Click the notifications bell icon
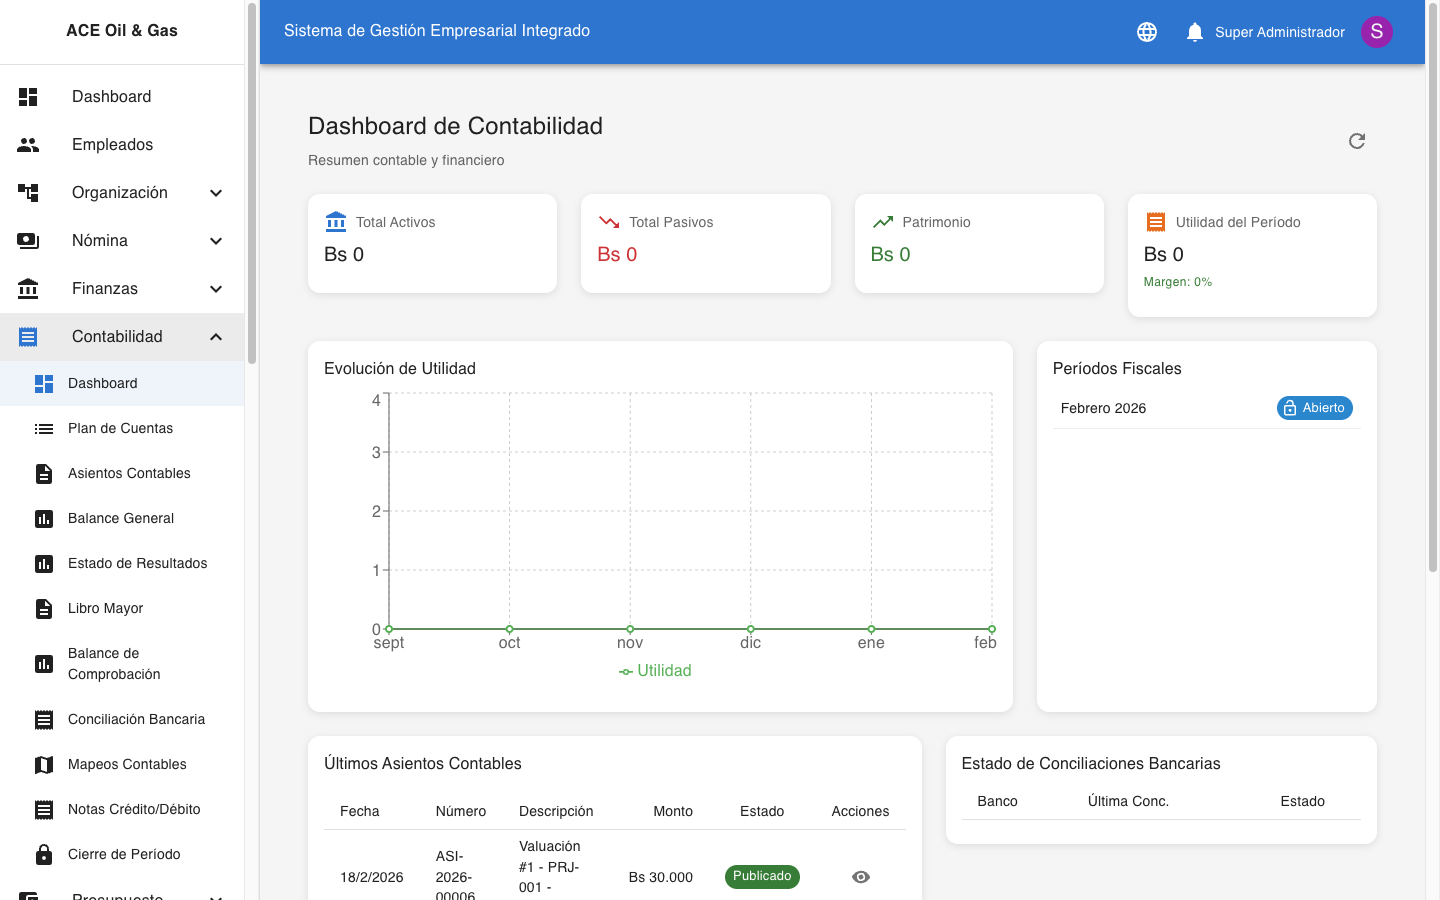1440x900 pixels. pyautogui.click(x=1194, y=31)
